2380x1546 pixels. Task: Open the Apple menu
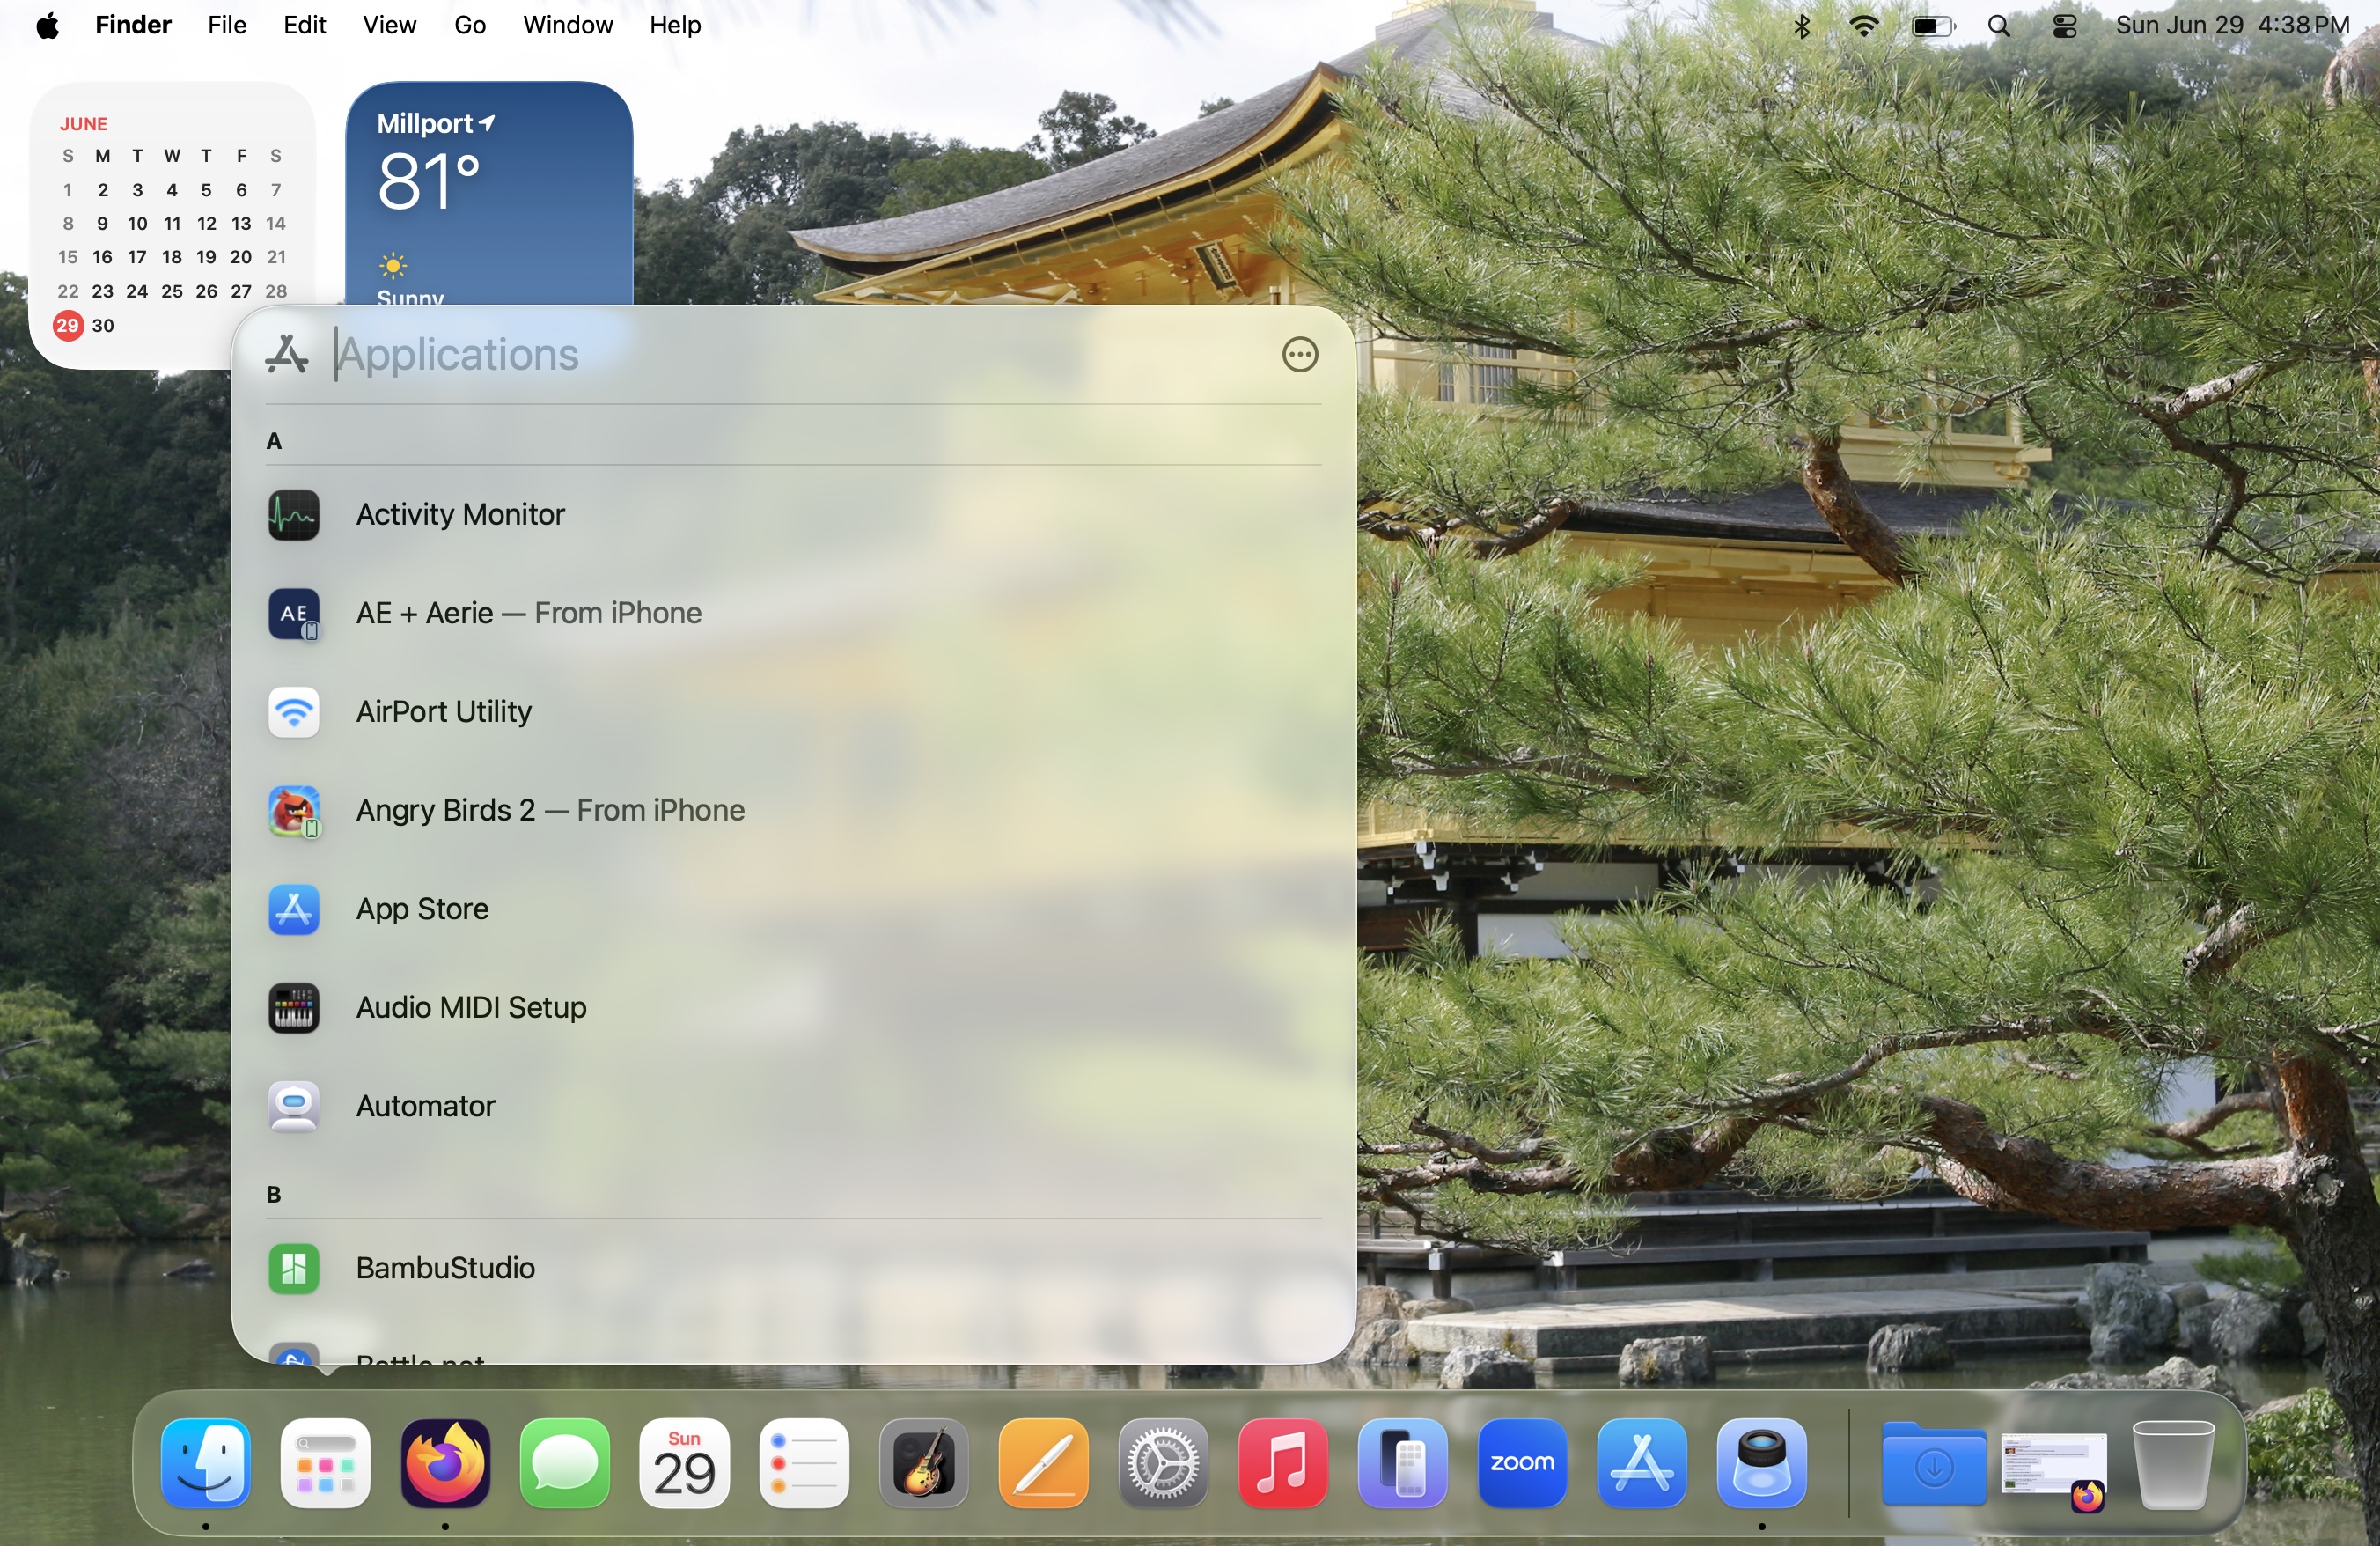47,25
